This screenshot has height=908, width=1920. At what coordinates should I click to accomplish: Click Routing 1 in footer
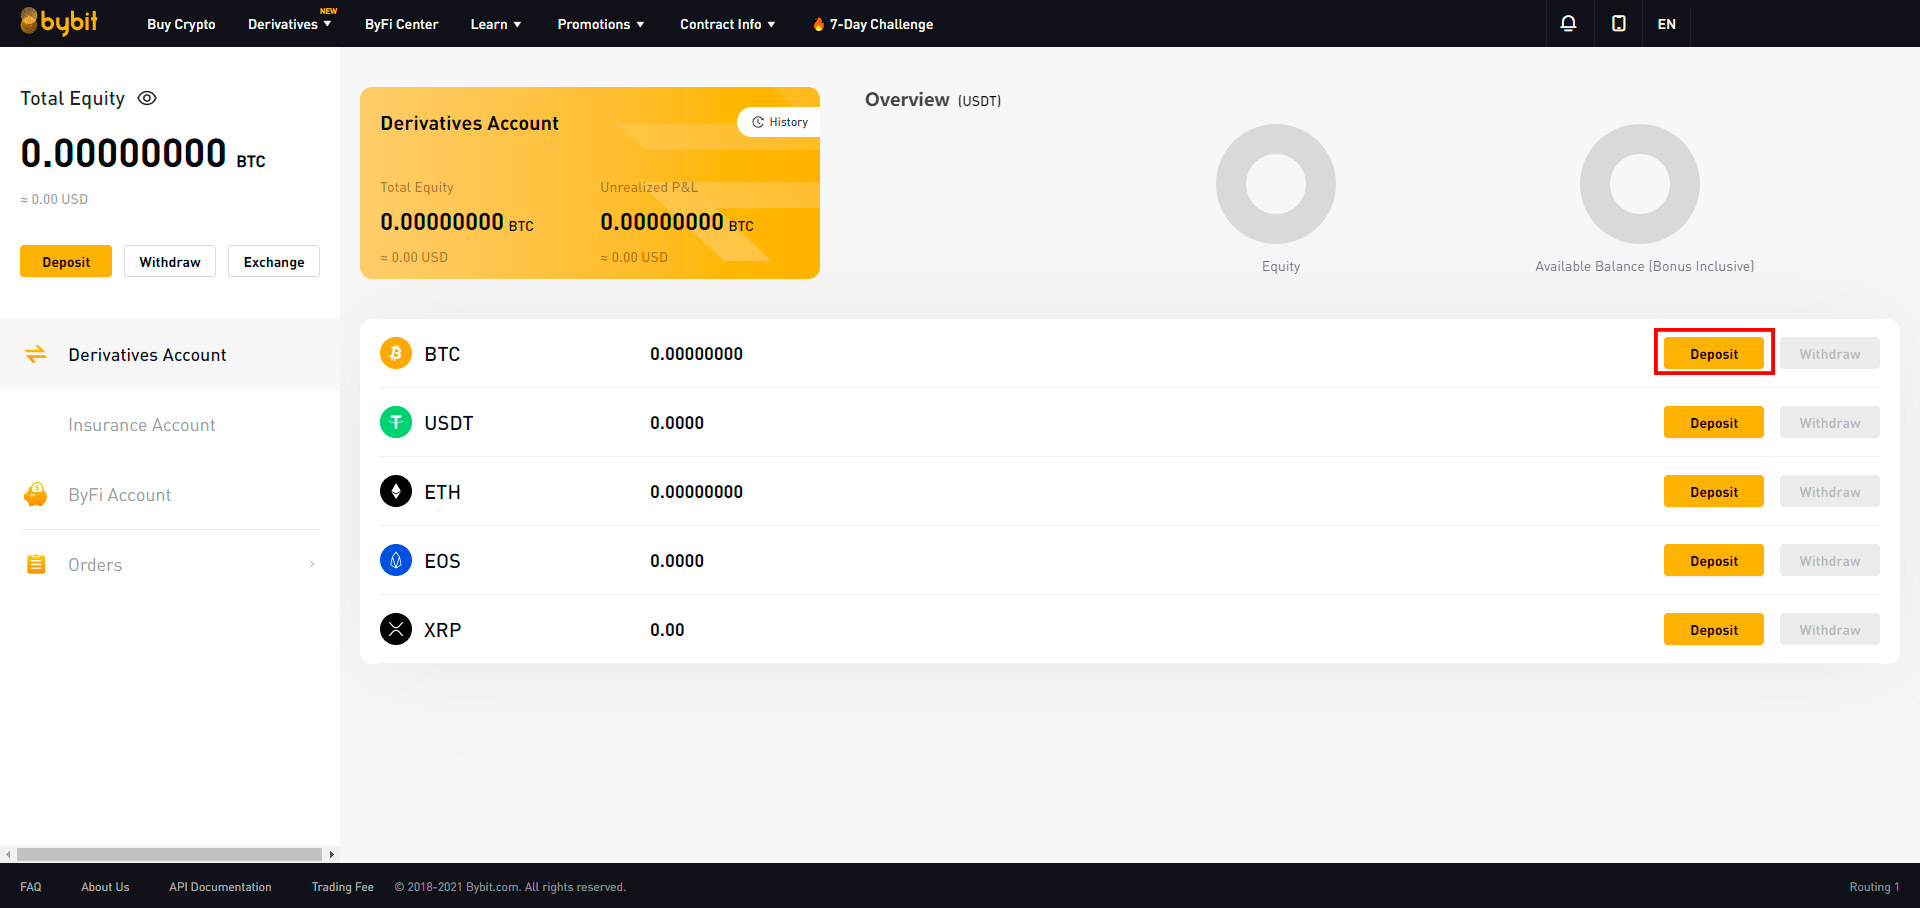point(1874,887)
